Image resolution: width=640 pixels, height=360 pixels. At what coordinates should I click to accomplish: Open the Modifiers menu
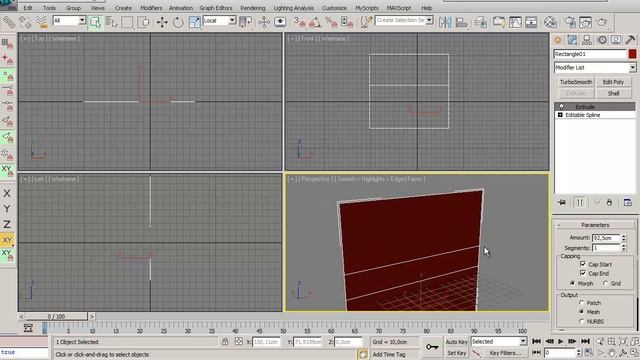(x=151, y=8)
